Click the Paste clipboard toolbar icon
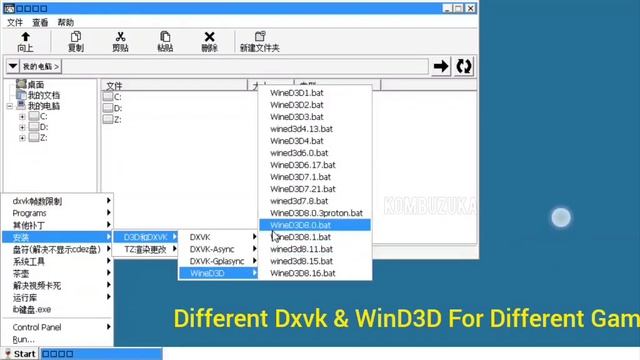This screenshot has height=360, width=640. point(165,42)
